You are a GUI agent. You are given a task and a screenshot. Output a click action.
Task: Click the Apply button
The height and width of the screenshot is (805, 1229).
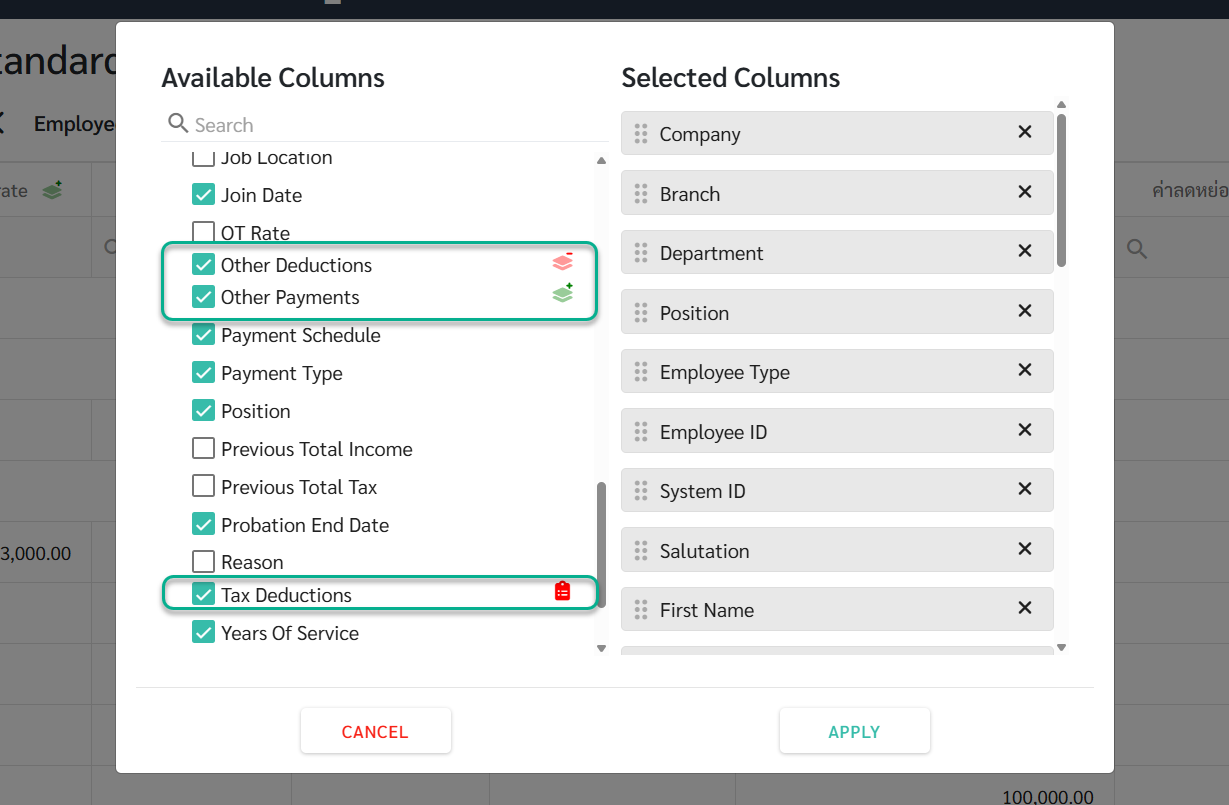click(854, 731)
